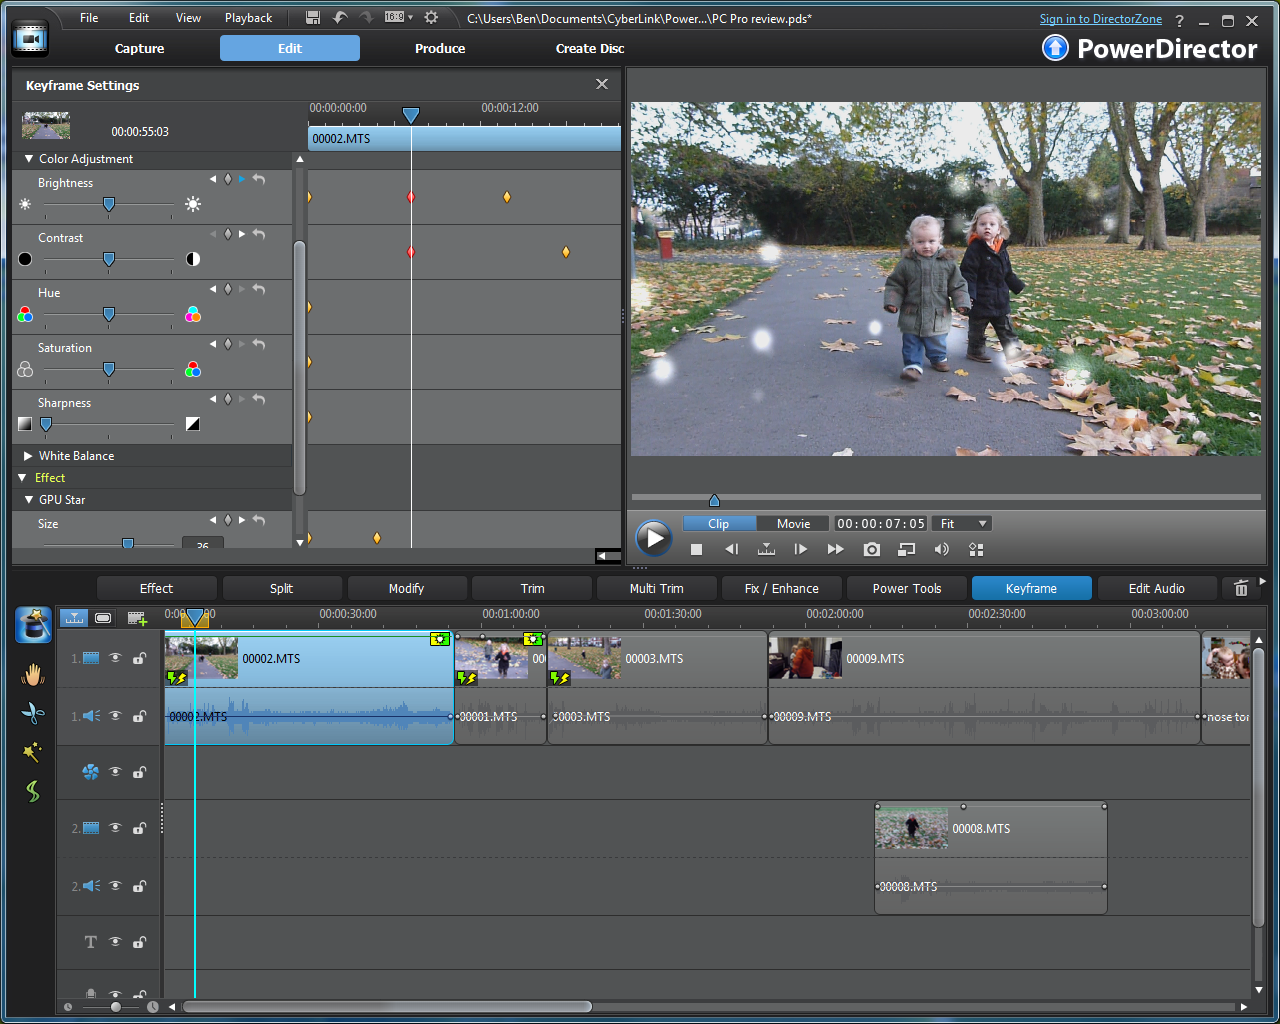1280x1024 pixels.
Task: Toggle the lock on video track 2
Action: click(140, 828)
